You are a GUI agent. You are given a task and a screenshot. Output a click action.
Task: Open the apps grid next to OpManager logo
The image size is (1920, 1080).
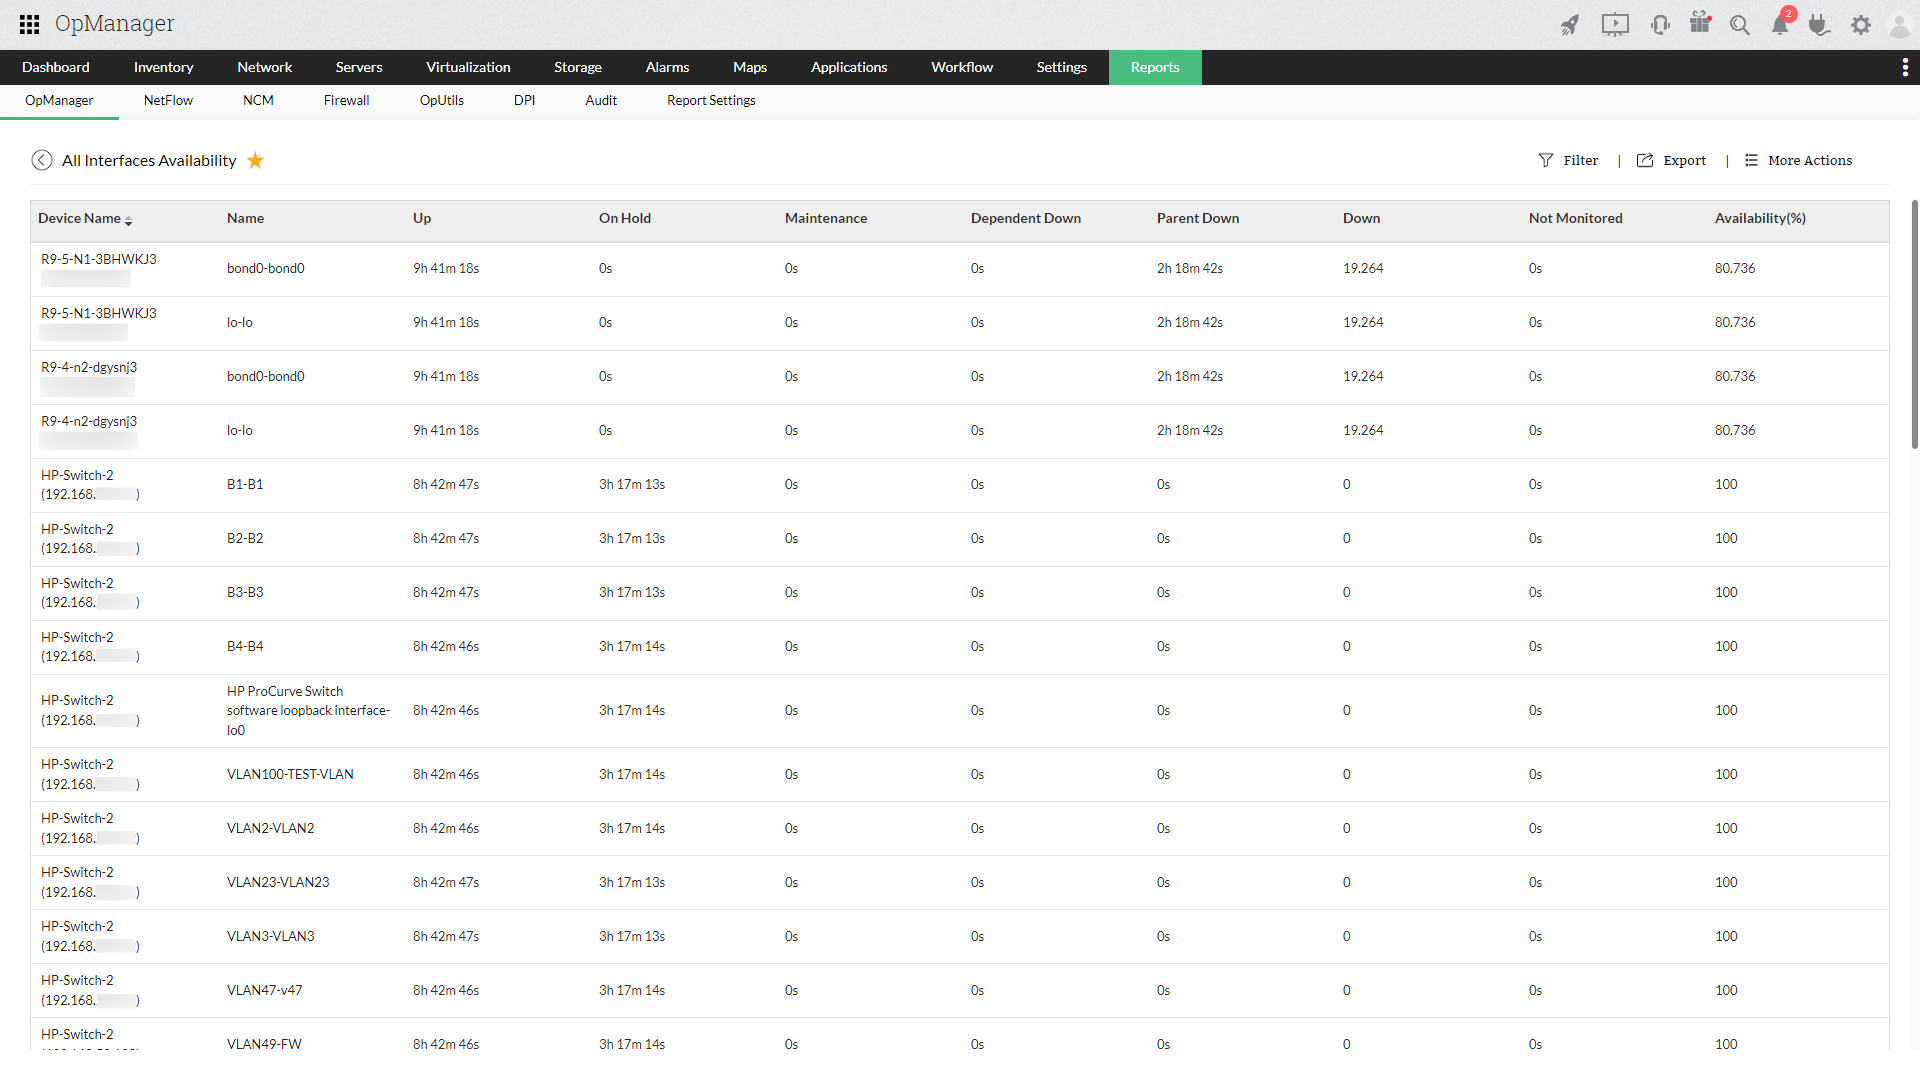(29, 24)
